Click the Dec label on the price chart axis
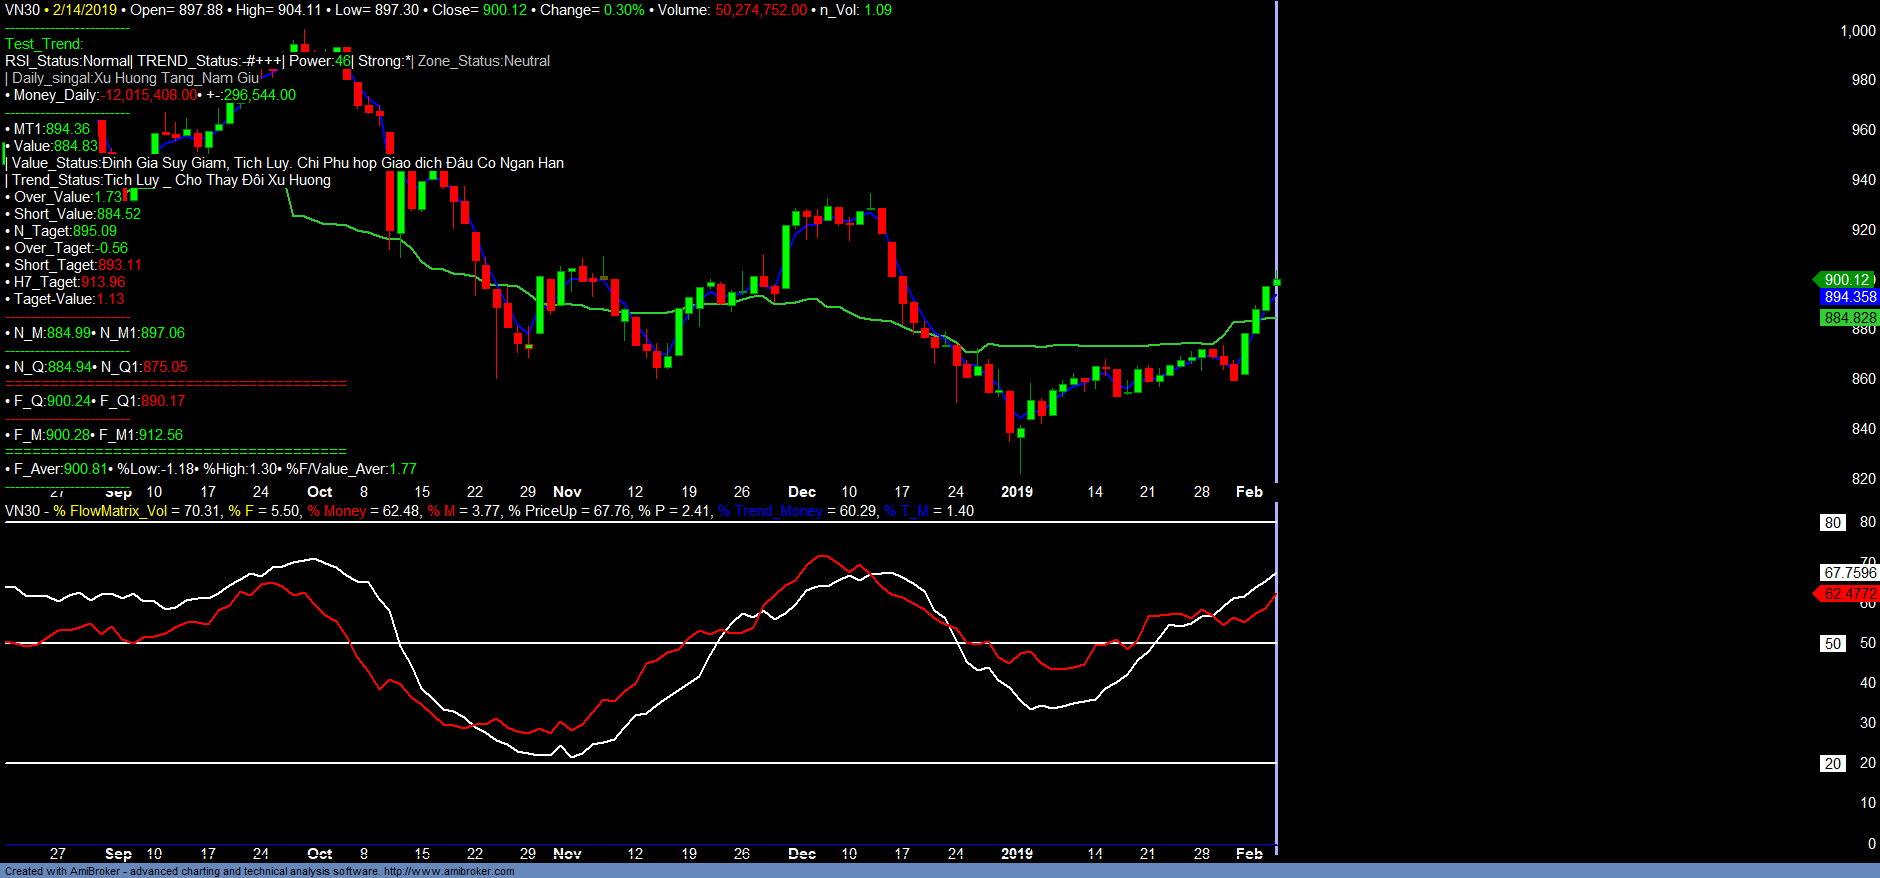 pyautogui.click(x=802, y=492)
